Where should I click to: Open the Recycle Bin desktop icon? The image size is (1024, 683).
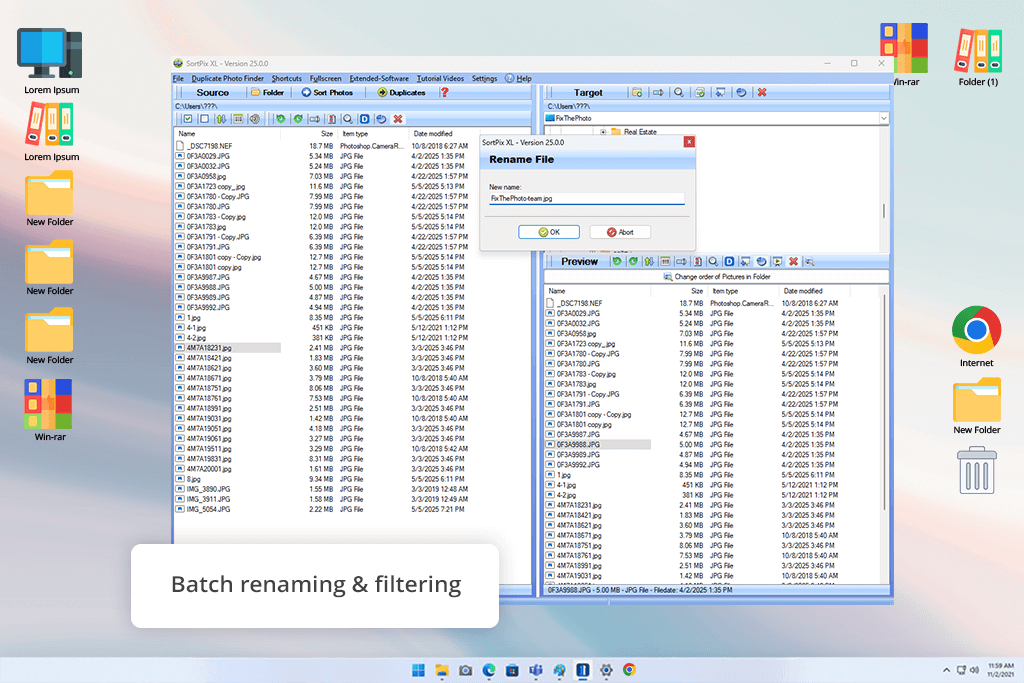pyautogui.click(x=977, y=470)
